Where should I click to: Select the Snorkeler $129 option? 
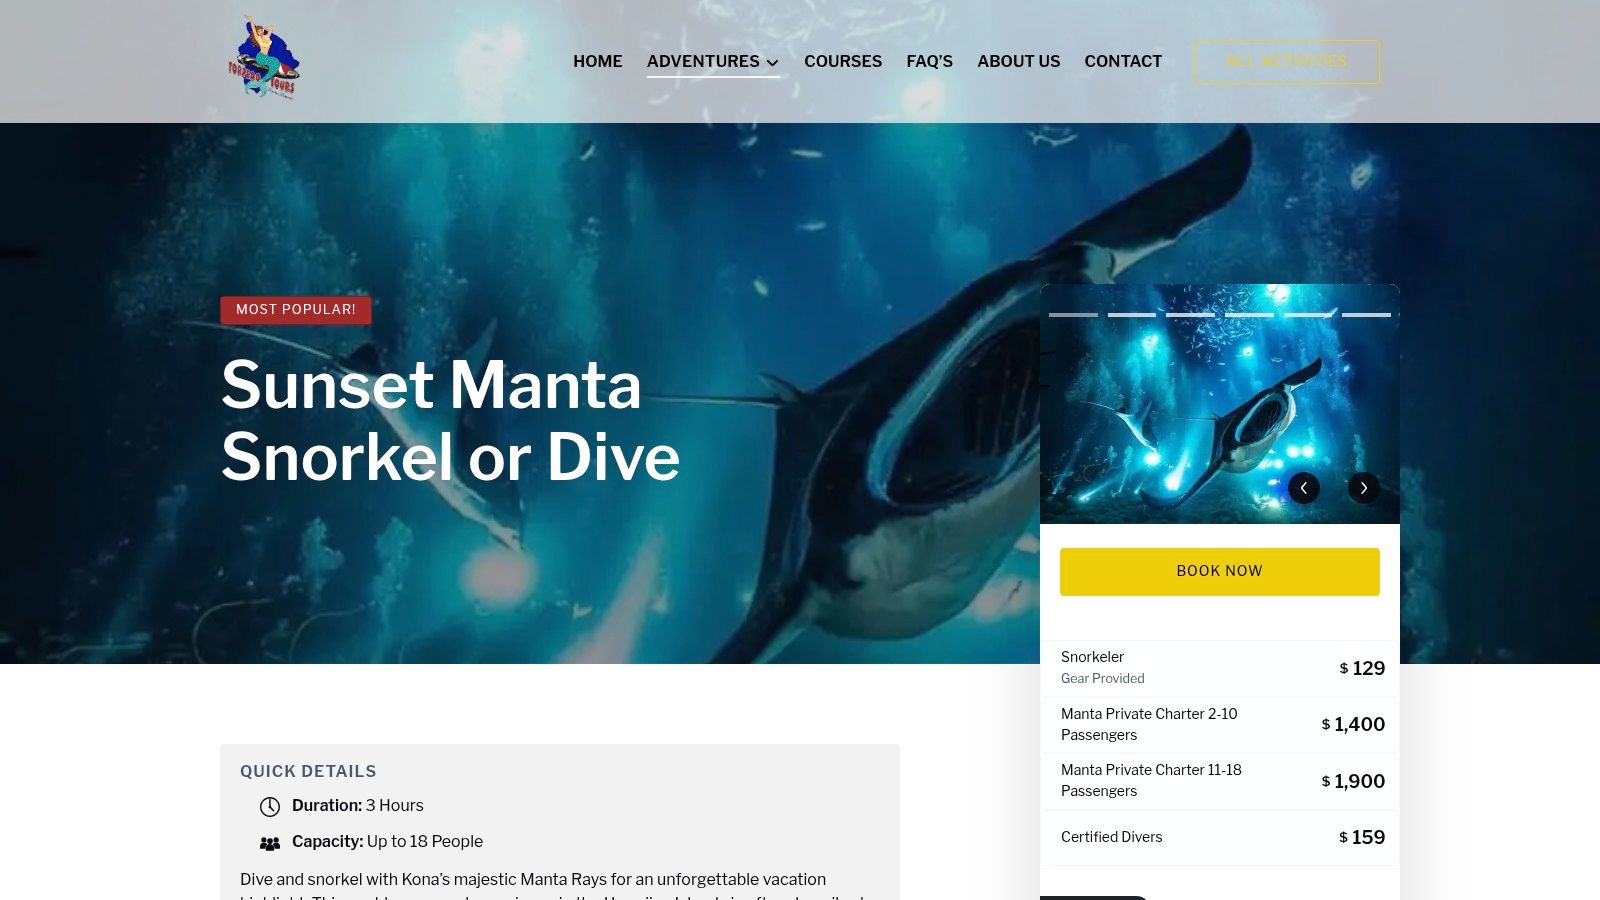click(1220, 668)
